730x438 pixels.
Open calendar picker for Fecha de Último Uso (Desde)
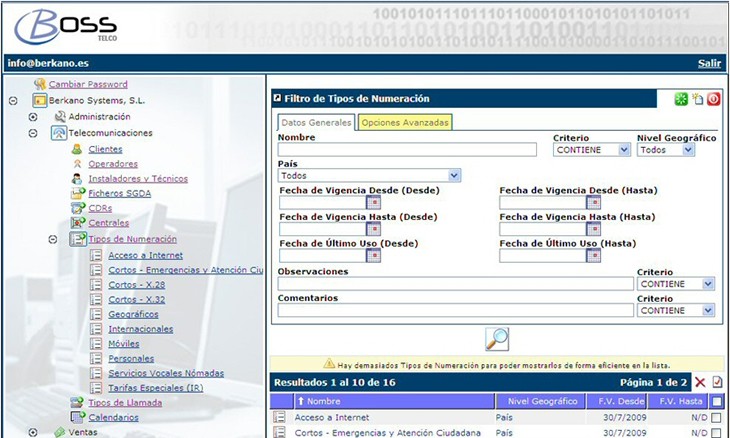(x=371, y=256)
